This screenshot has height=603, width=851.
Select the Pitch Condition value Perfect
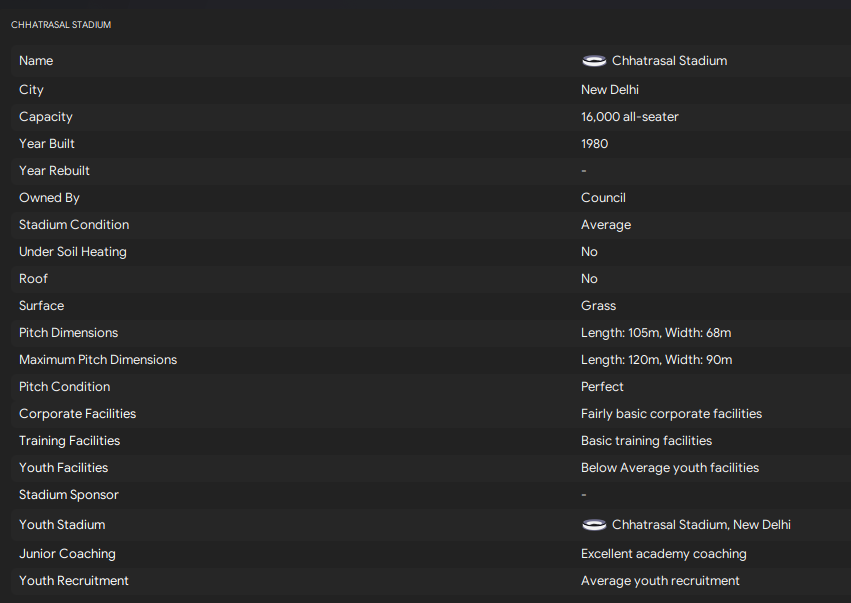(602, 387)
